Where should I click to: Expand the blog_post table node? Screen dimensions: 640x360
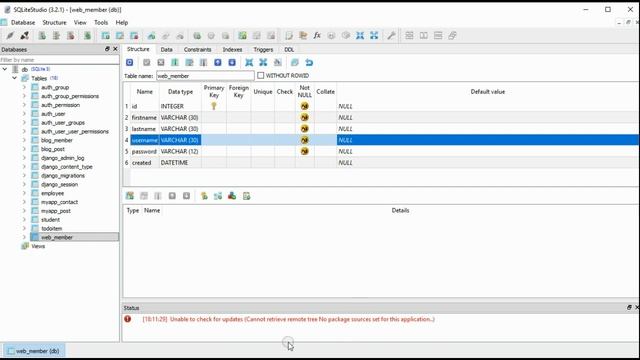[24, 149]
